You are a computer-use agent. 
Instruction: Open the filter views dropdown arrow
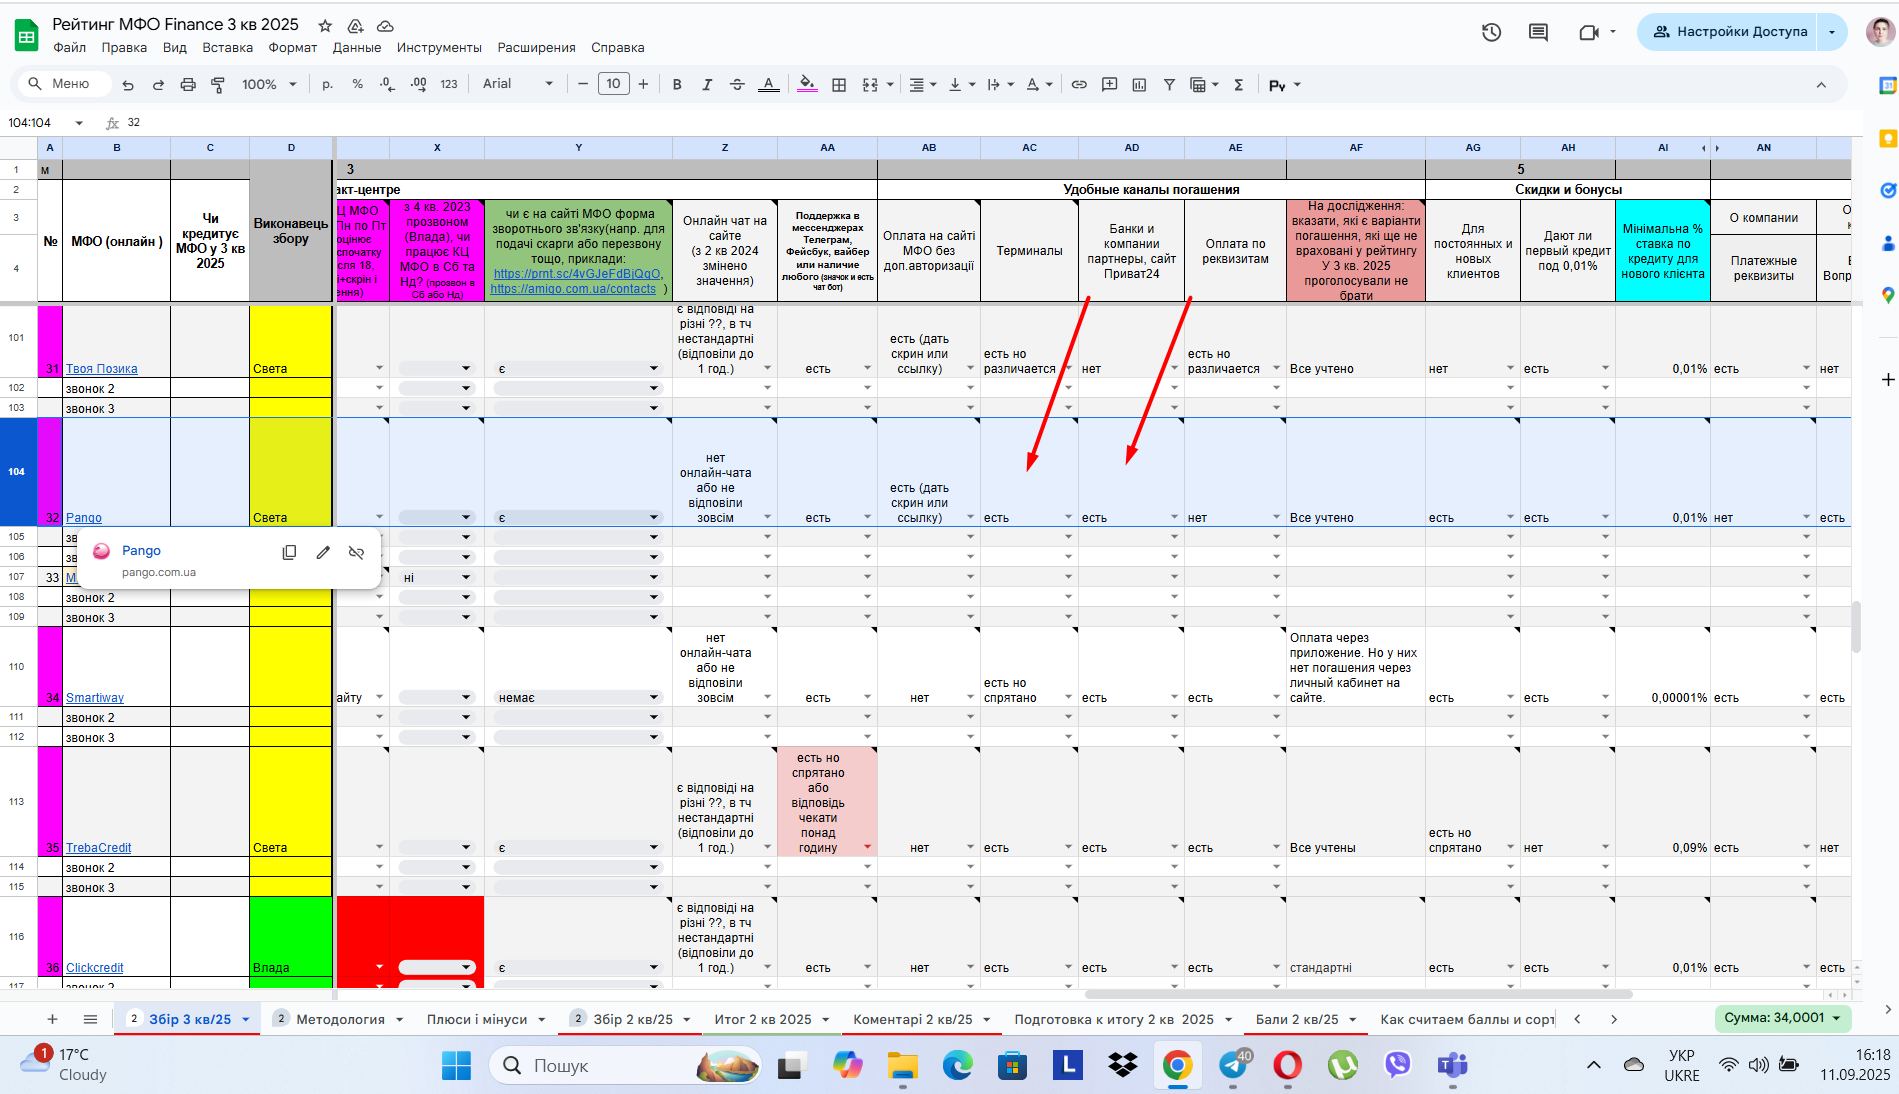tap(1215, 85)
